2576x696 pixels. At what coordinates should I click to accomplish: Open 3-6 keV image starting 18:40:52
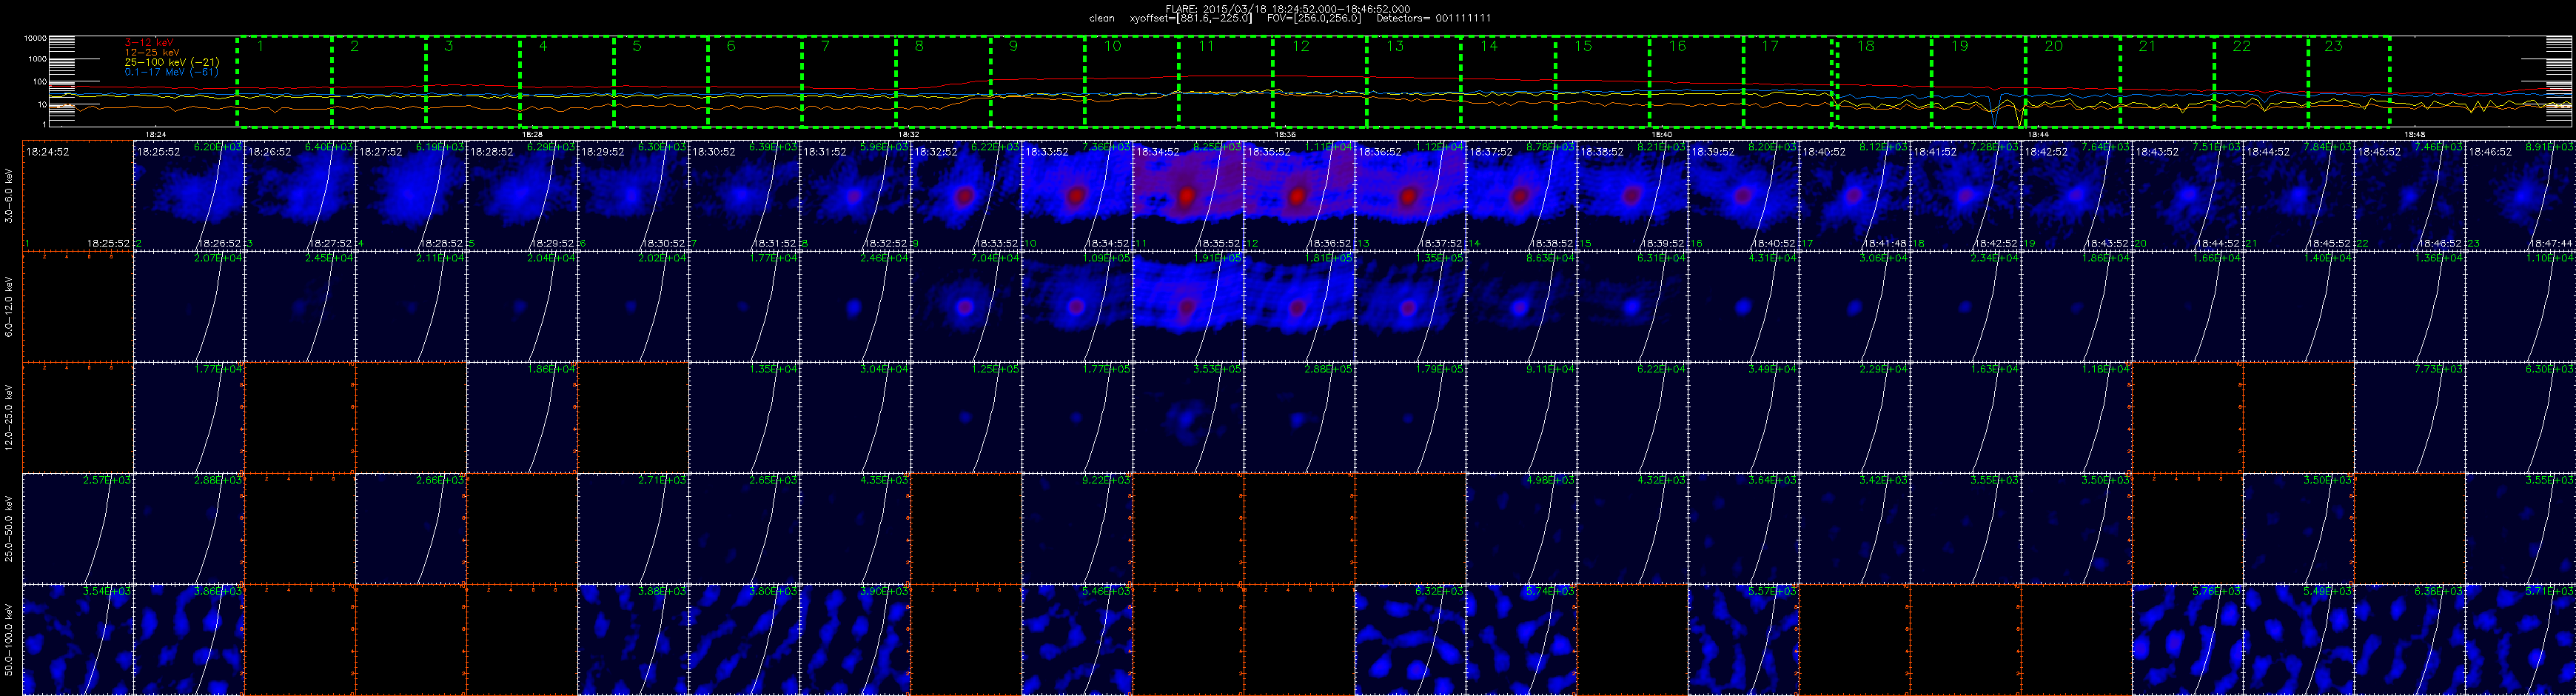click(x=1854, y=196)
